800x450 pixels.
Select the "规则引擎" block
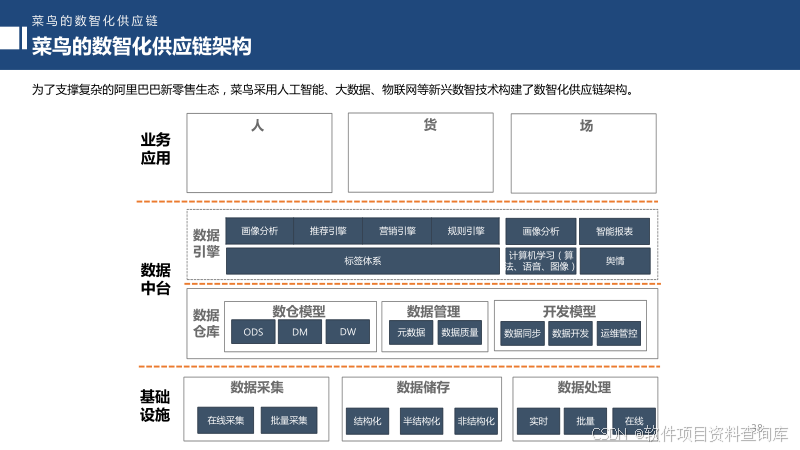pyautogui.click(x=465, y=231)
